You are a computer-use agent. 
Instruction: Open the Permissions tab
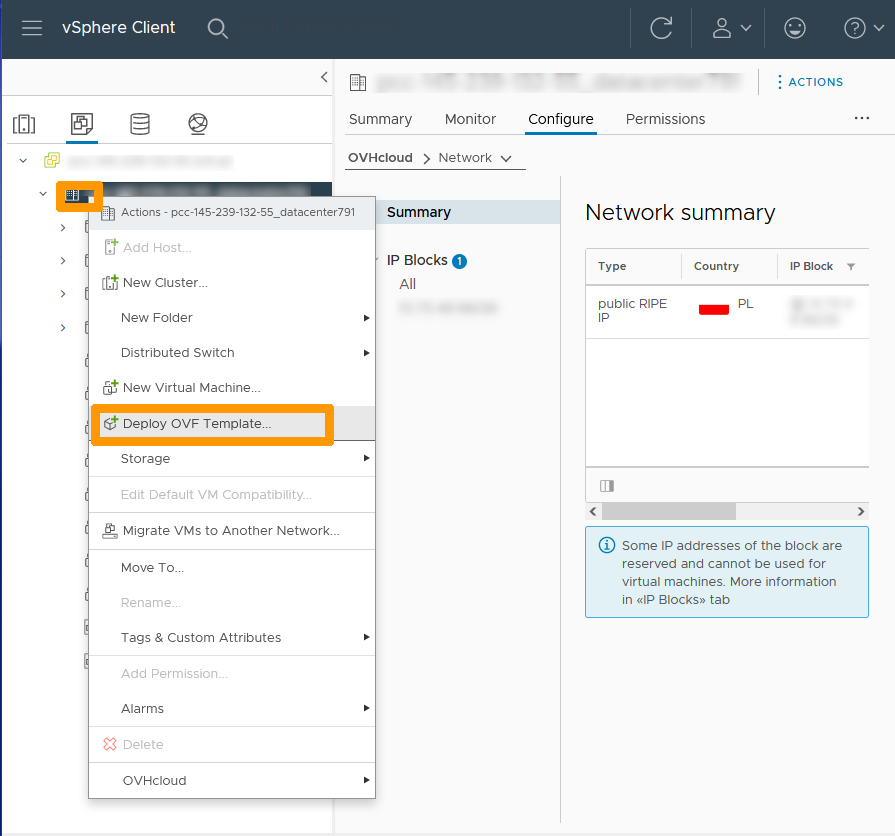(x=665, y=119)
